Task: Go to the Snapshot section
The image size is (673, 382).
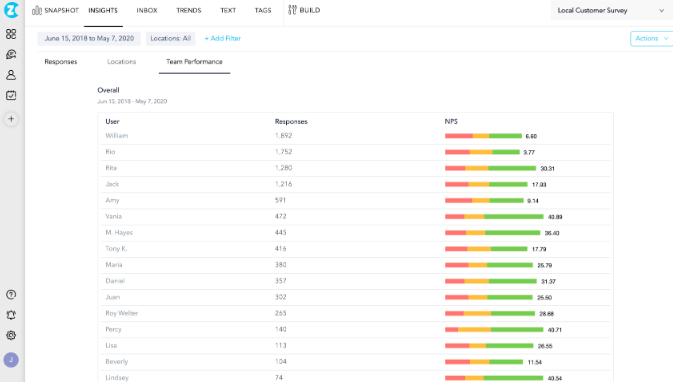Action: click(x=55, y=10)
